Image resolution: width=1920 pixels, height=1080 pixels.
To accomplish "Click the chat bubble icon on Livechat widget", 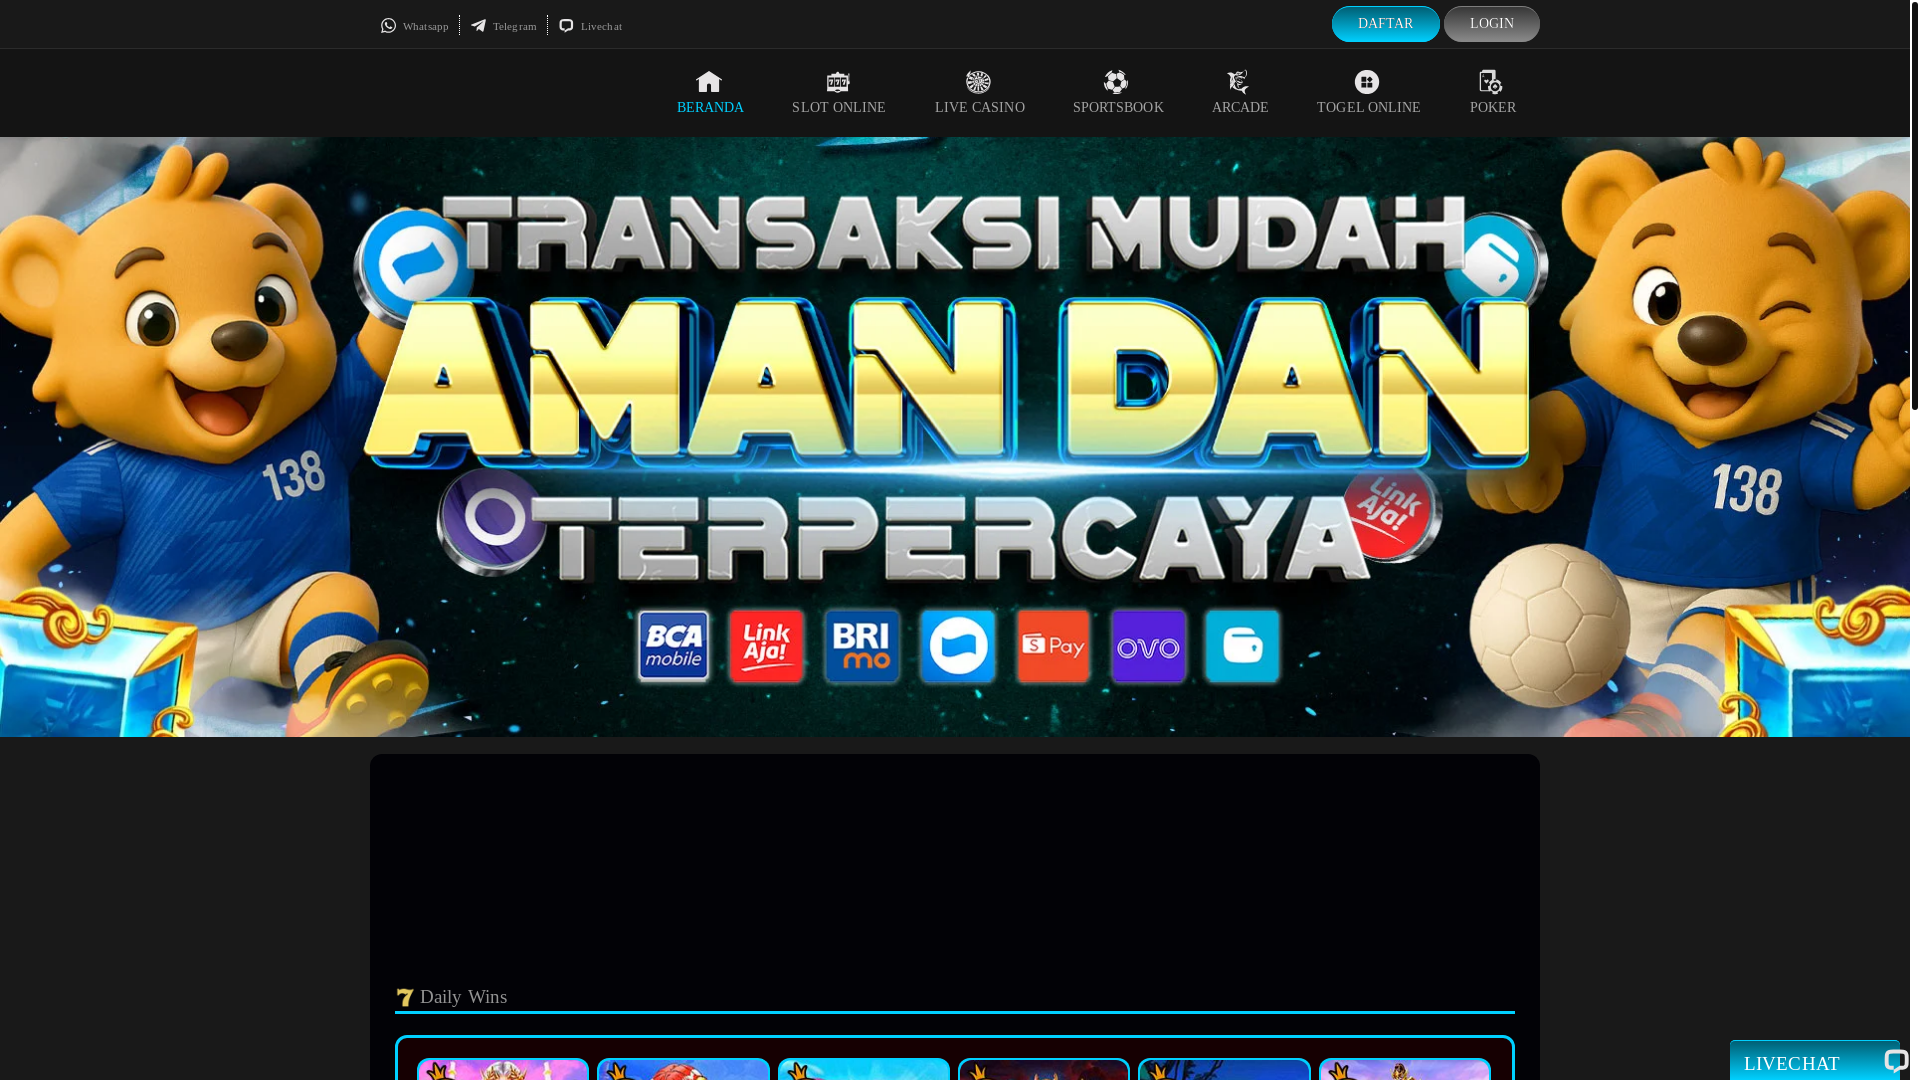I will point(1895,1060).
